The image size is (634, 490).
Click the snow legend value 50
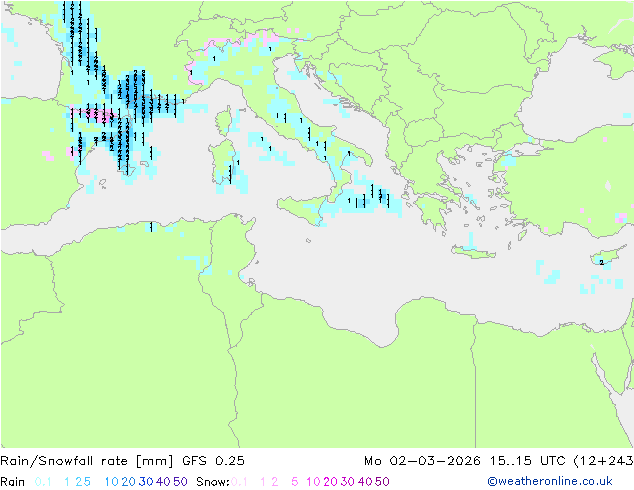point(382,482)
